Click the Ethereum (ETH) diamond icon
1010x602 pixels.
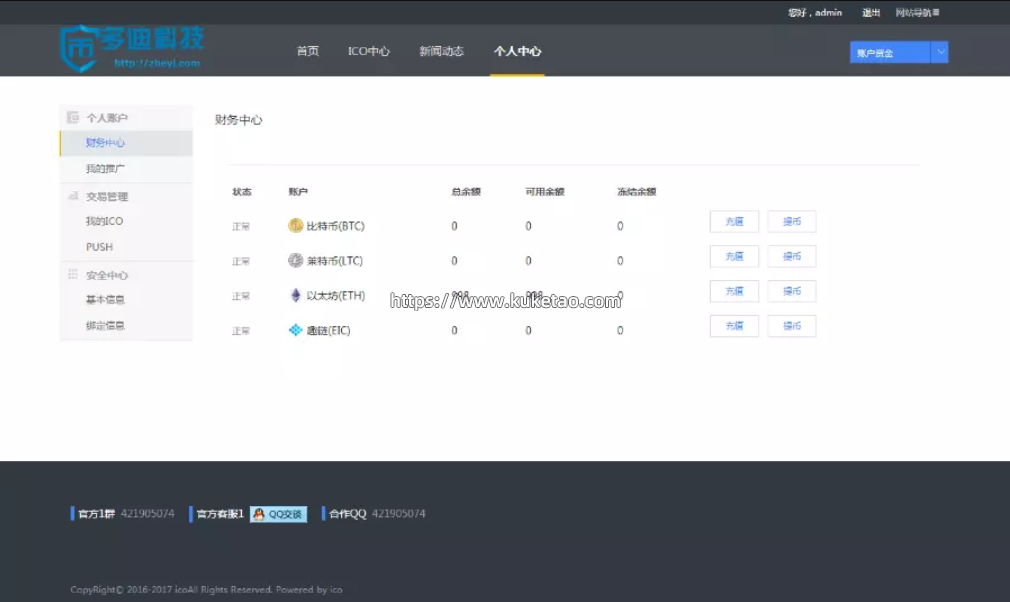click(295, 296)
